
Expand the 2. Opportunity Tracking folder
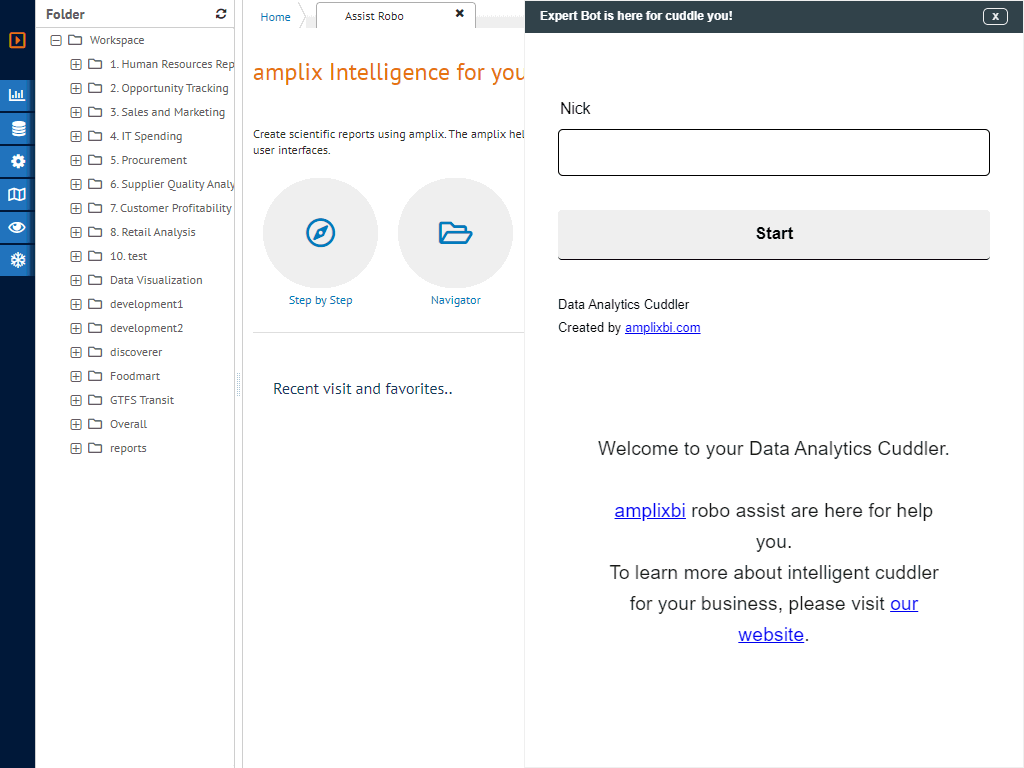click(x=76, y=88)
